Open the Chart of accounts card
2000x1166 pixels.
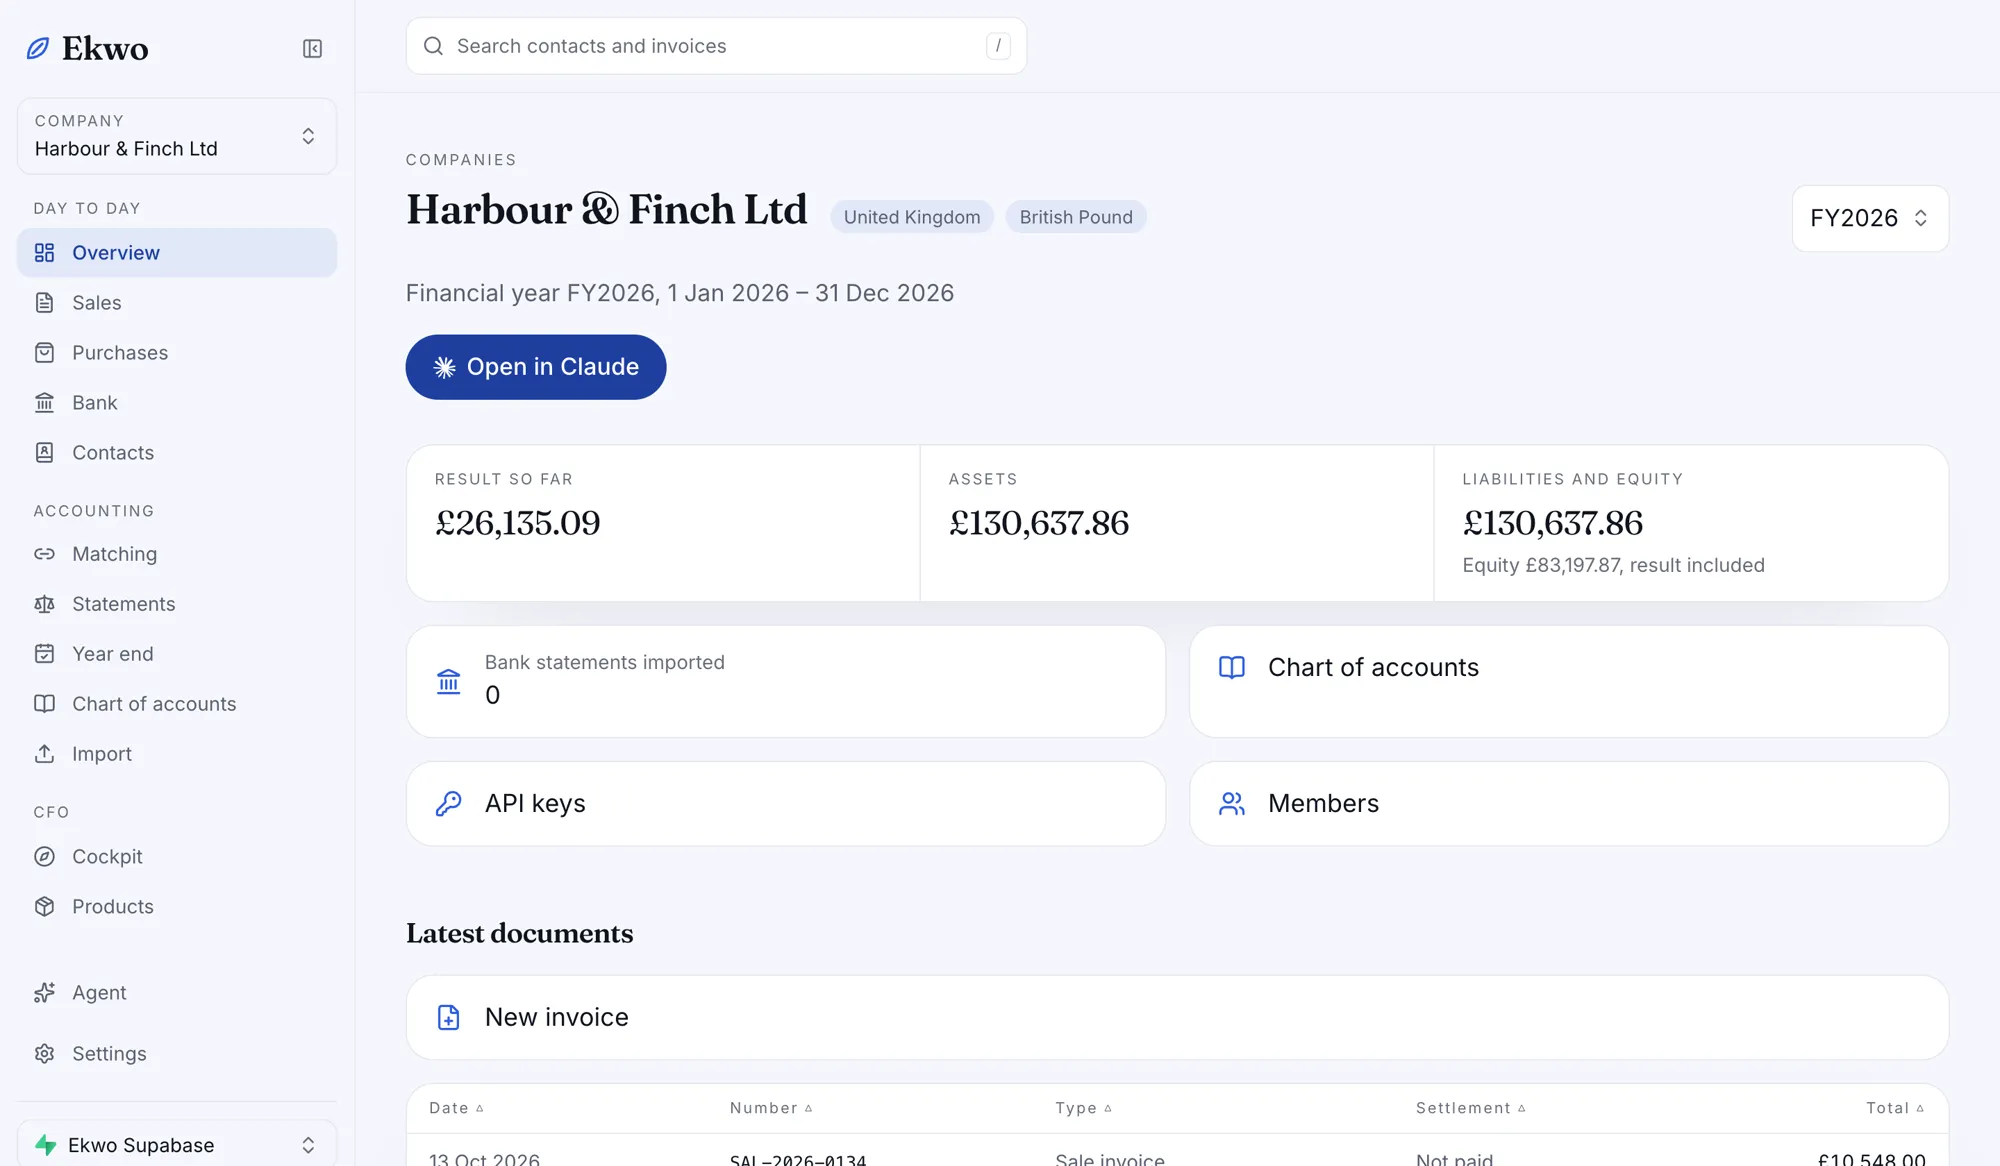(x=1569, y=682)
